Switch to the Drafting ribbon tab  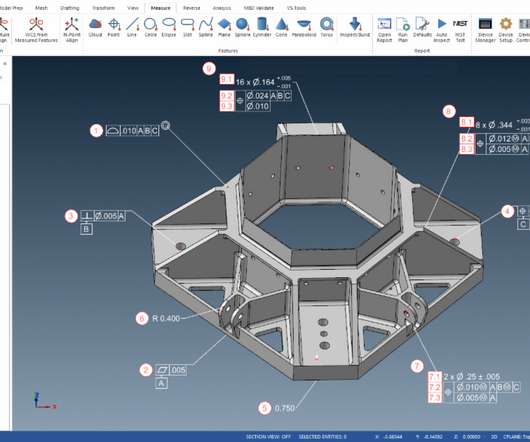coord(70,8)
